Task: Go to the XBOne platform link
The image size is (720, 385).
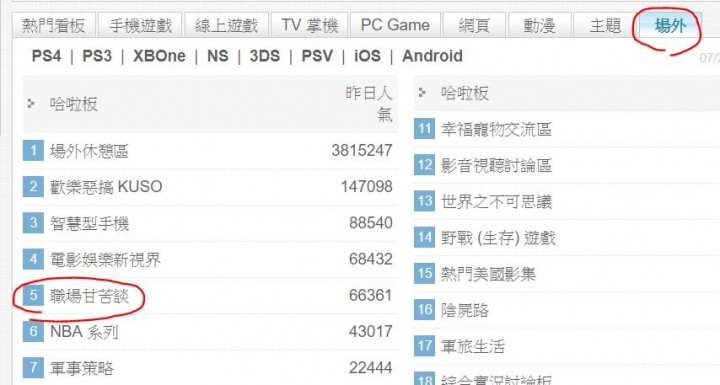Action: (x=159, y=56)
